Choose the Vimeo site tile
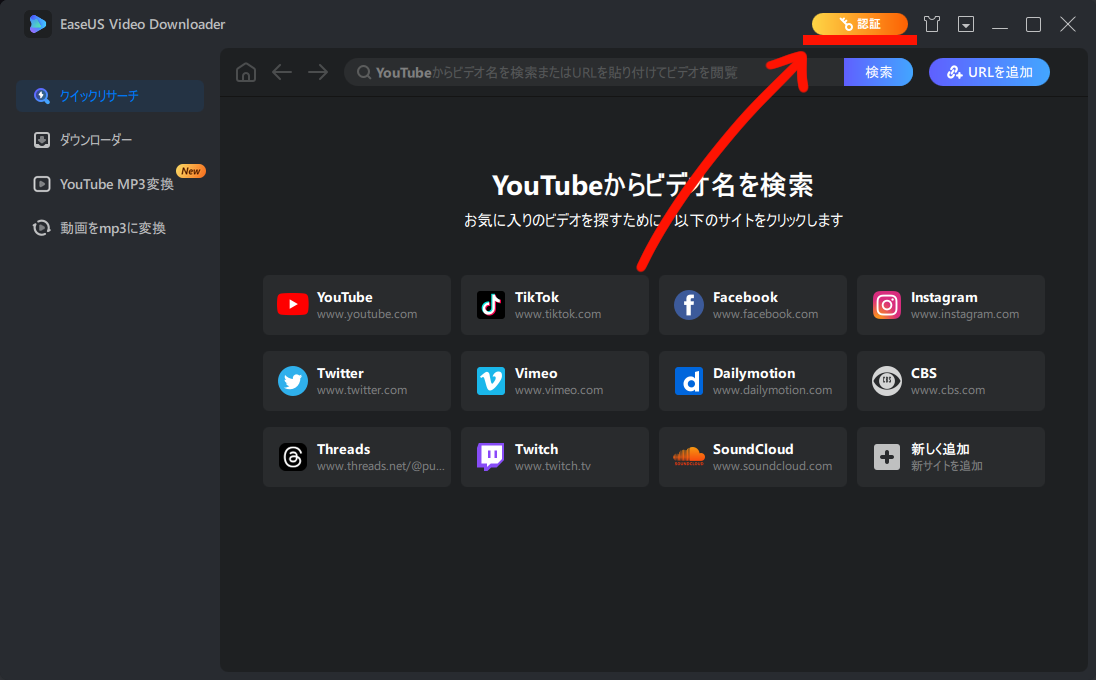 (x=554, y=381)
